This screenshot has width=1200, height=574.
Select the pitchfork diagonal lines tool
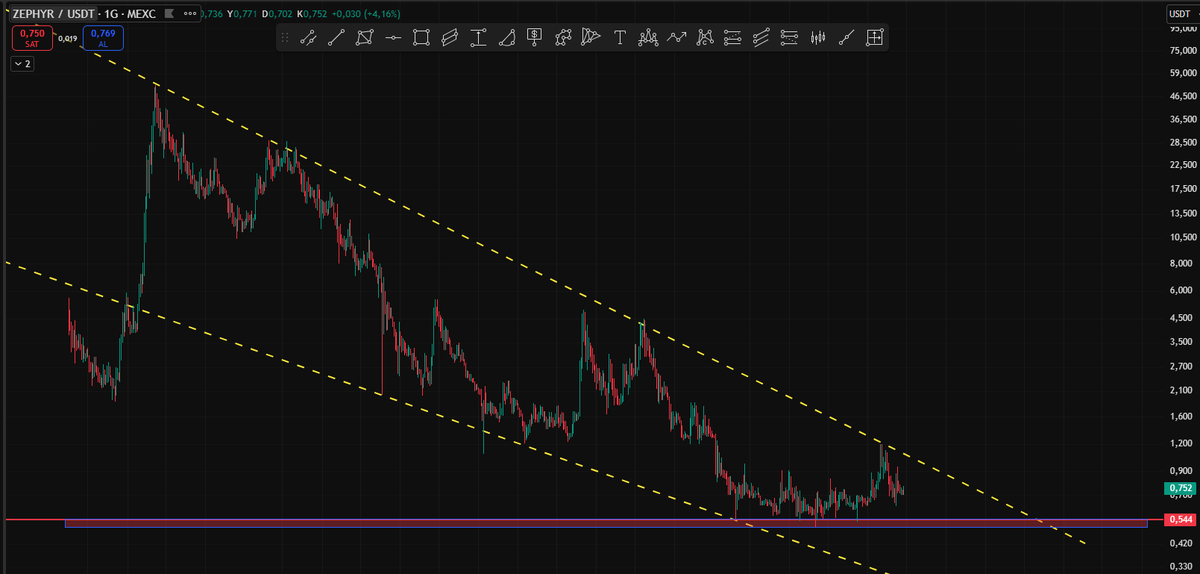coord(761,38)
